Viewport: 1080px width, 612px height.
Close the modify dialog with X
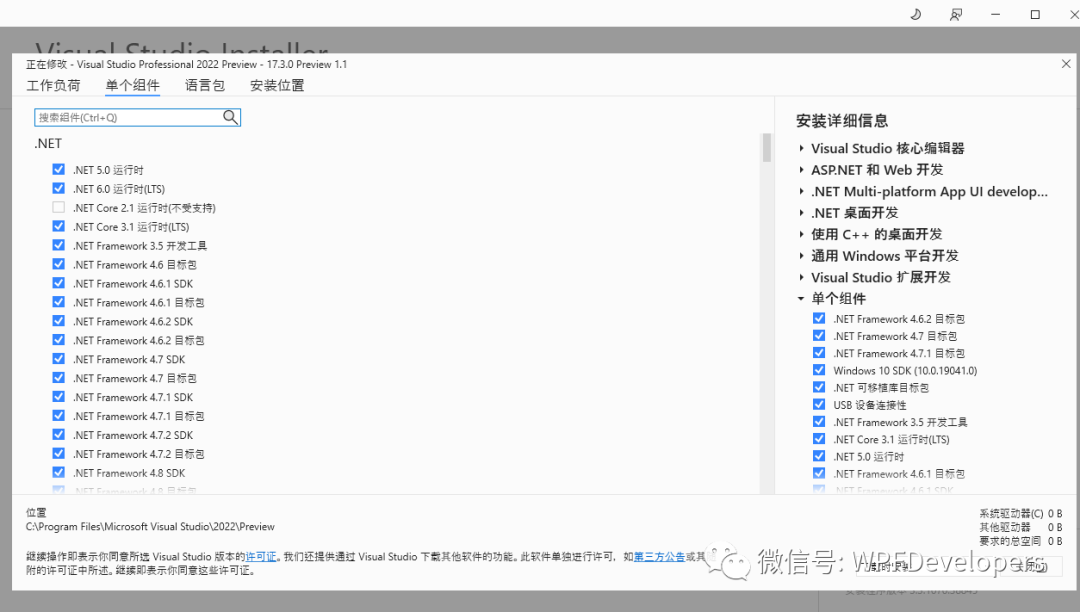click(1066, 64)
